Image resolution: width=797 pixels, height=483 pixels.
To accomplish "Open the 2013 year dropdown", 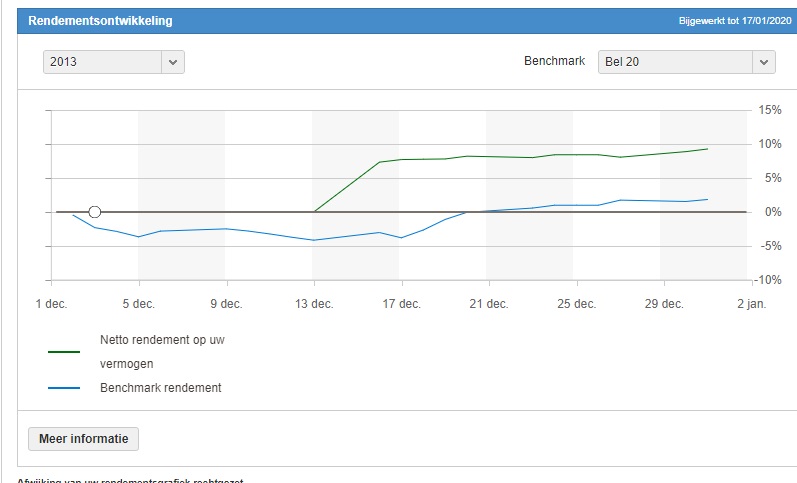I will [x=102, y=62].
